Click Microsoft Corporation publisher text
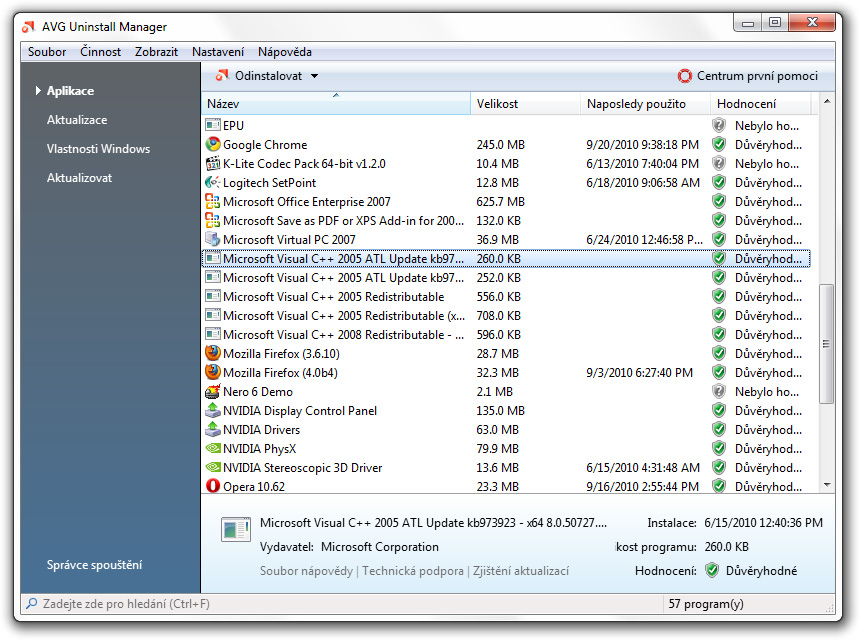The image size is (860, 641). tap(380, 547)
